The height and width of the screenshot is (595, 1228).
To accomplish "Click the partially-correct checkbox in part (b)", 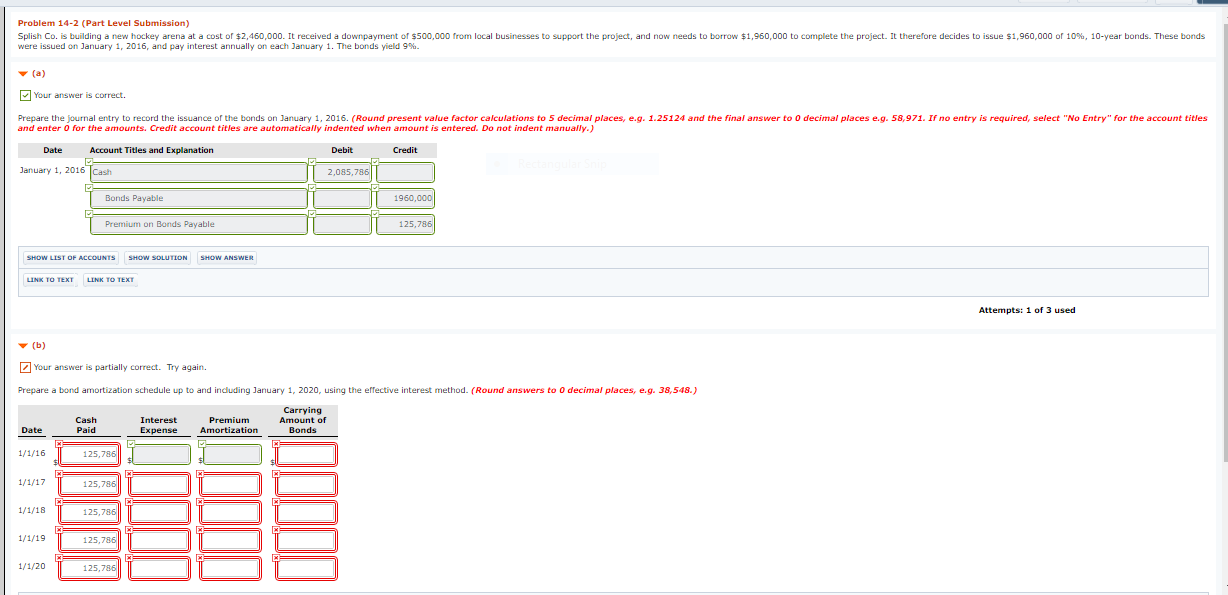I will pos(25,367).
